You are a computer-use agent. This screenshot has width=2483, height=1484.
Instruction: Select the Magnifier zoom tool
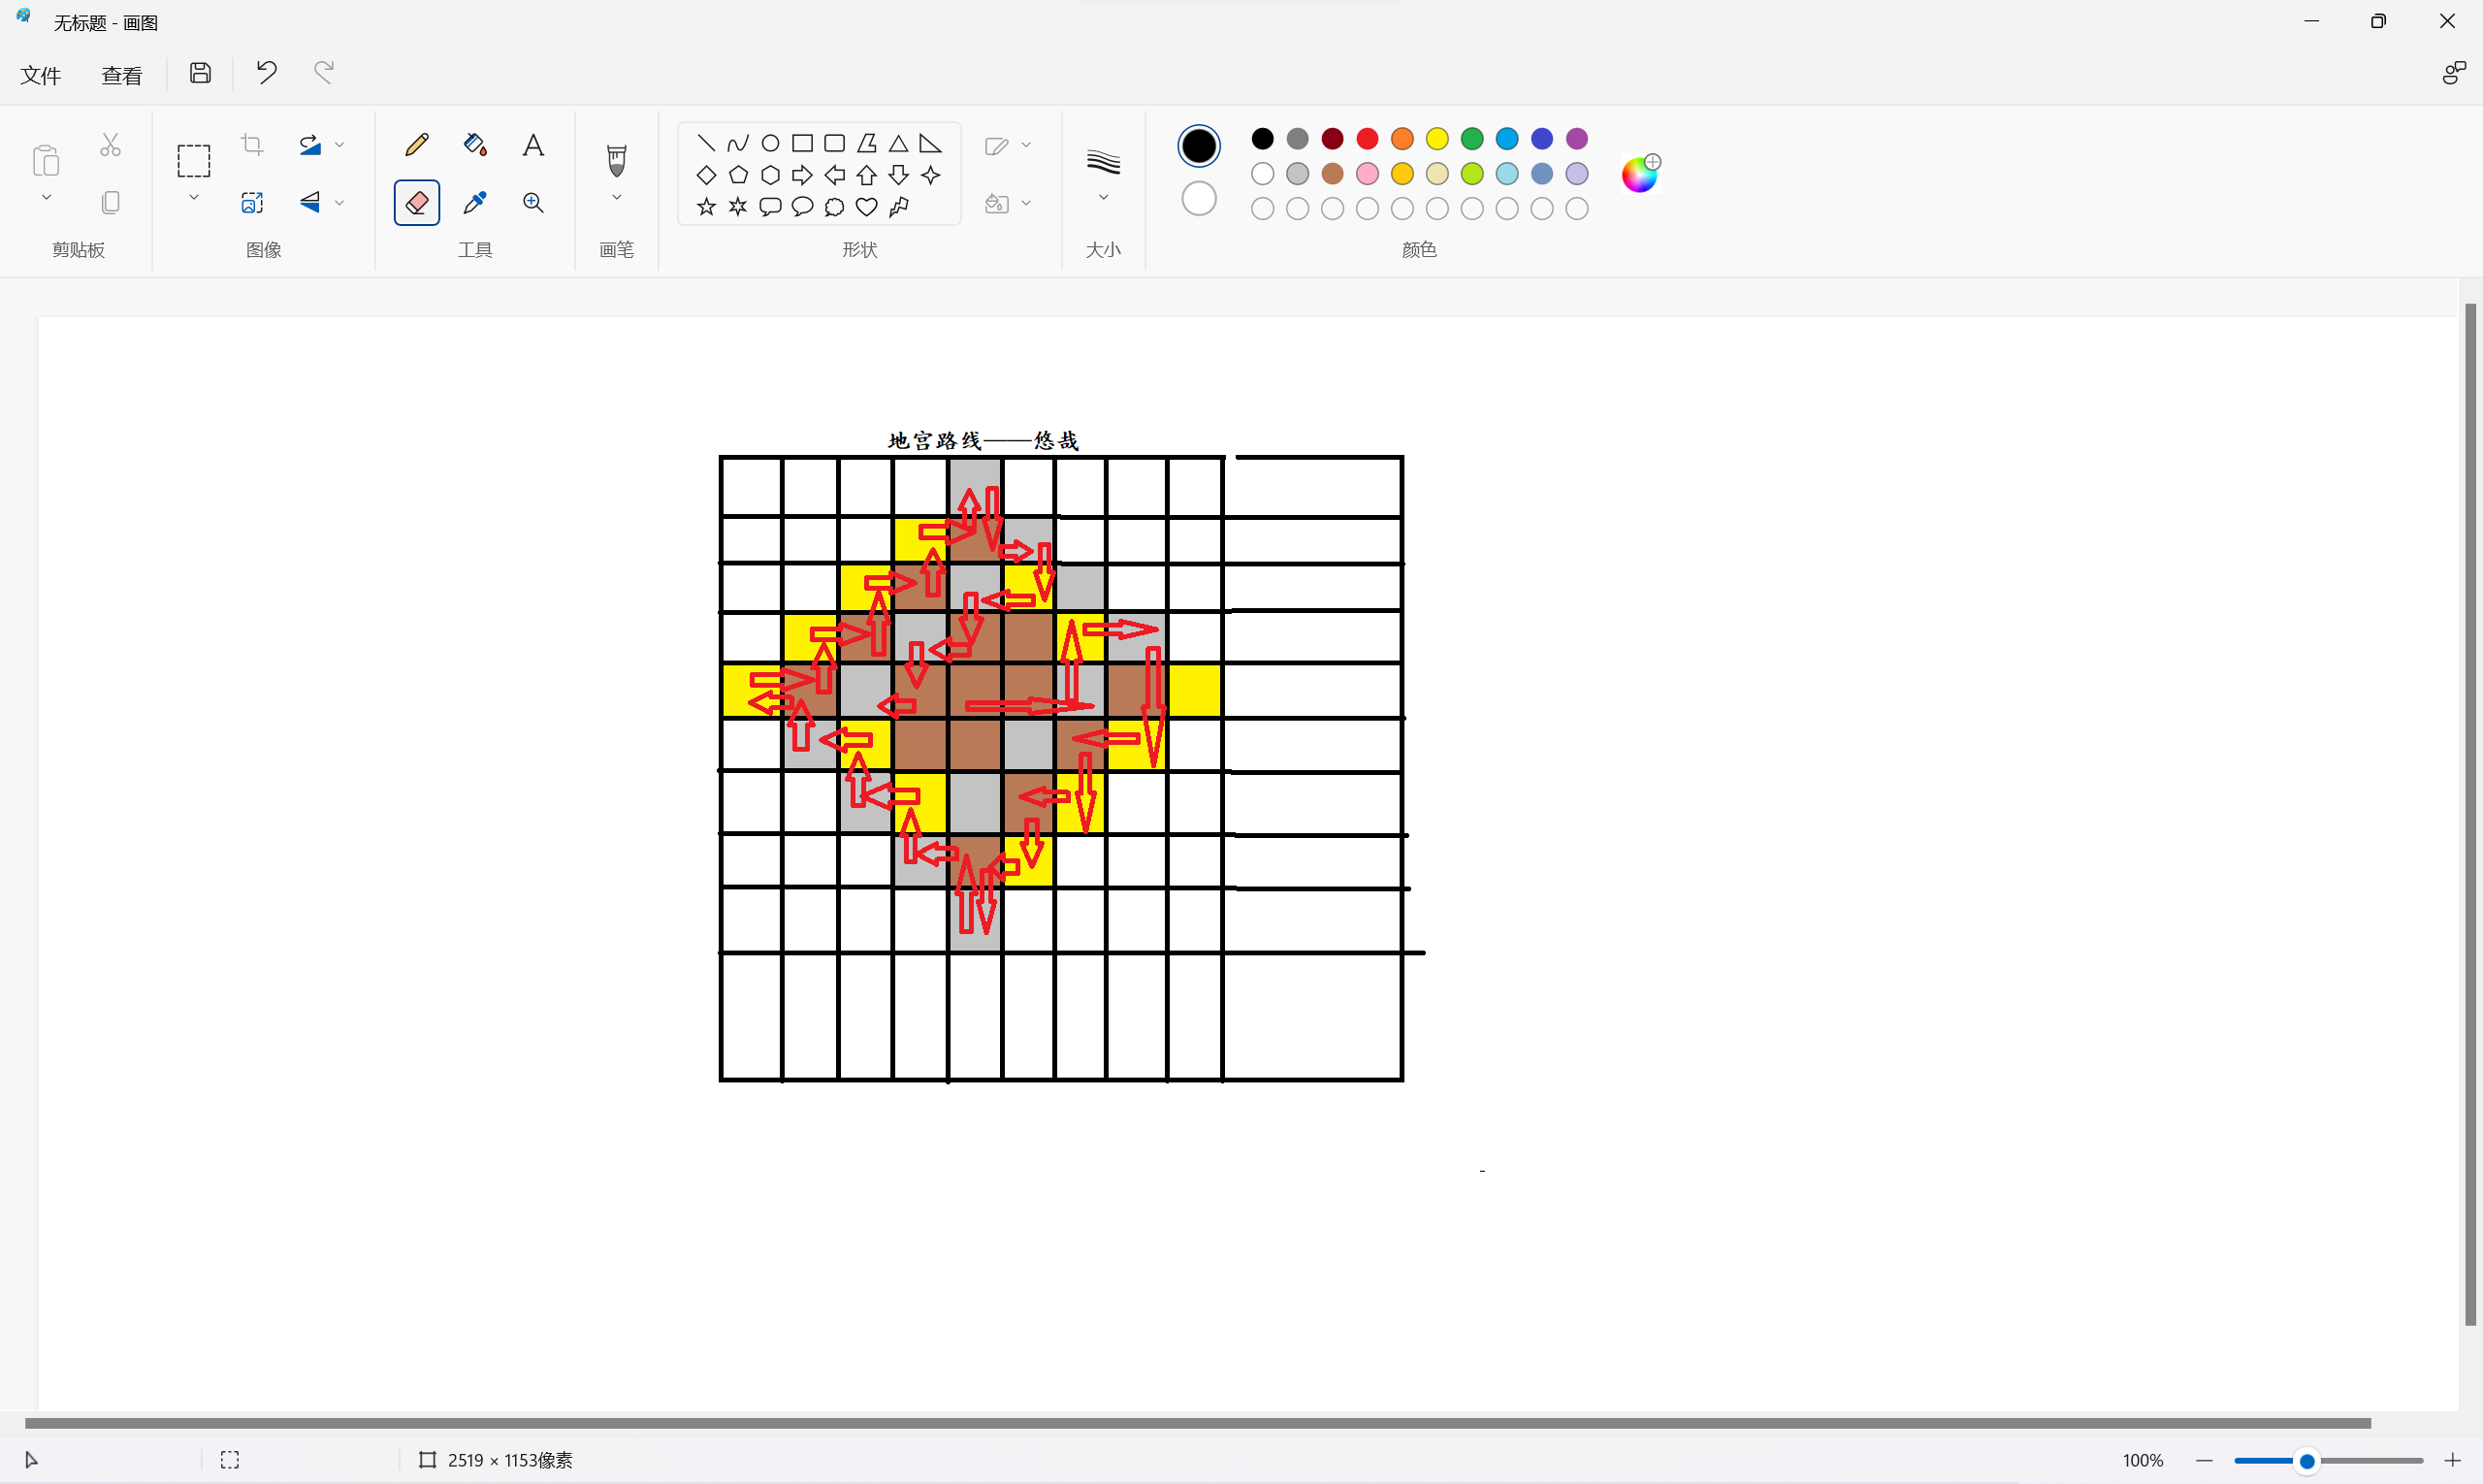point(533,203)
